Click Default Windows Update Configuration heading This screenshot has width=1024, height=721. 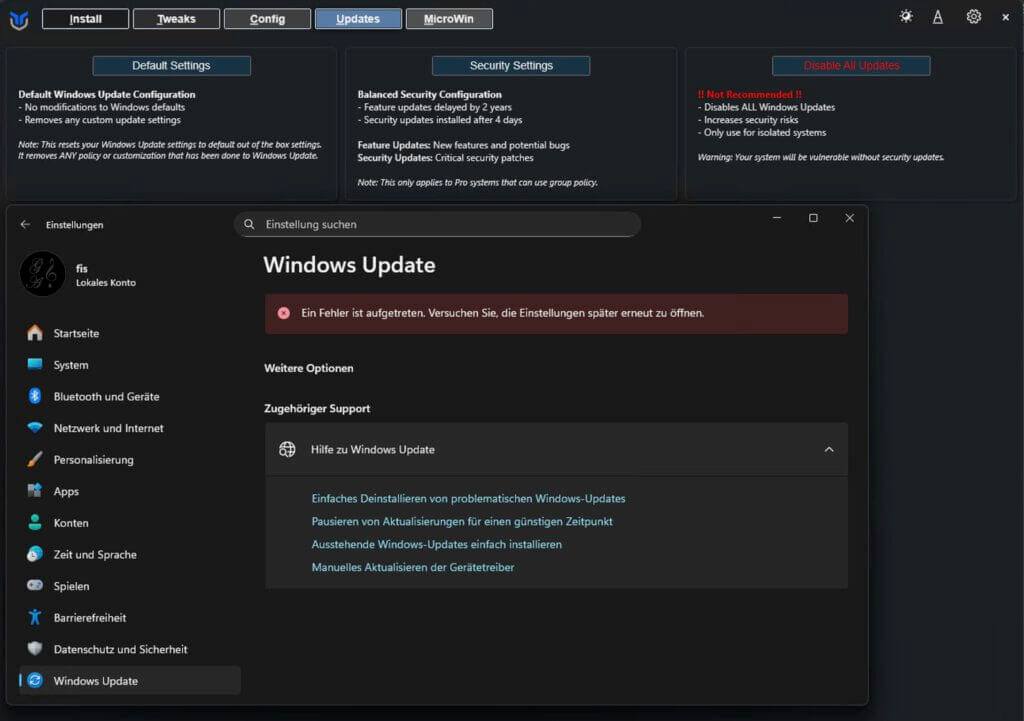(x=106, y=95)
